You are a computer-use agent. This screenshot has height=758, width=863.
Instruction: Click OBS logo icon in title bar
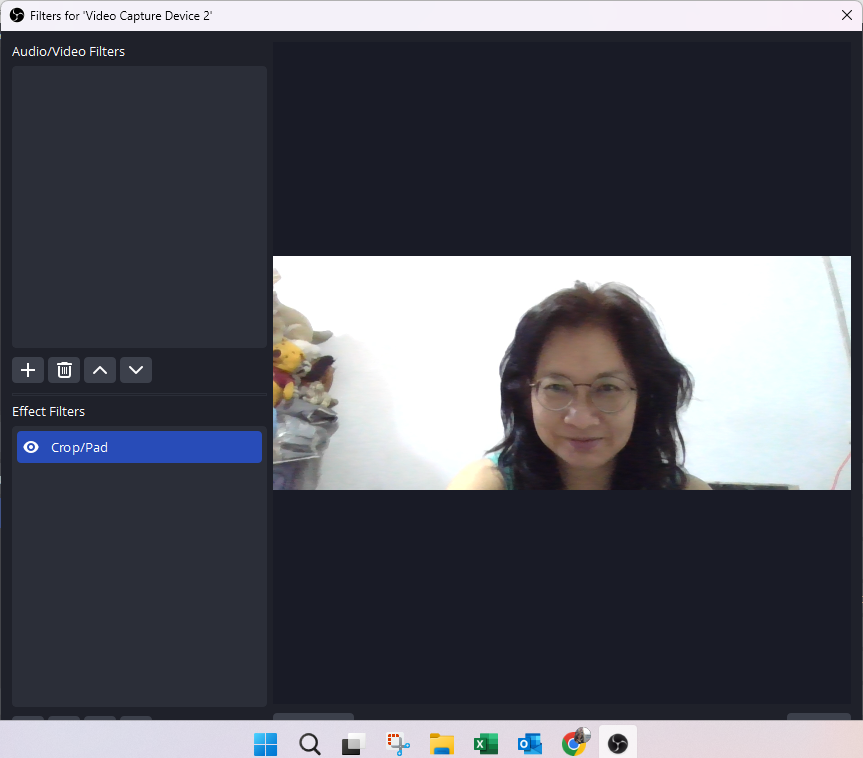click(x=17, y=15)
